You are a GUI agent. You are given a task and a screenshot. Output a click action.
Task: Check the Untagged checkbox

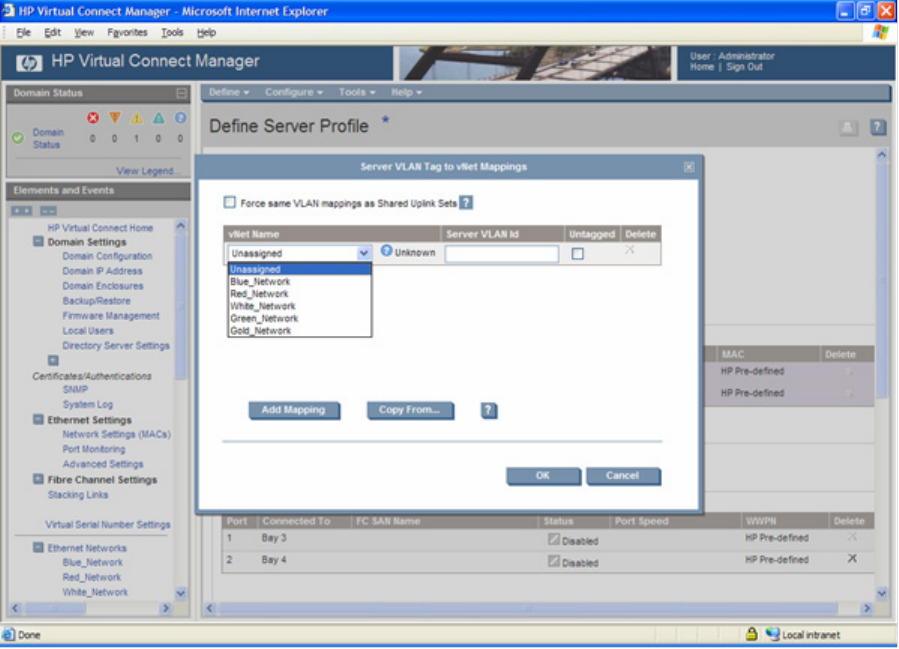(x=577, y=253)
